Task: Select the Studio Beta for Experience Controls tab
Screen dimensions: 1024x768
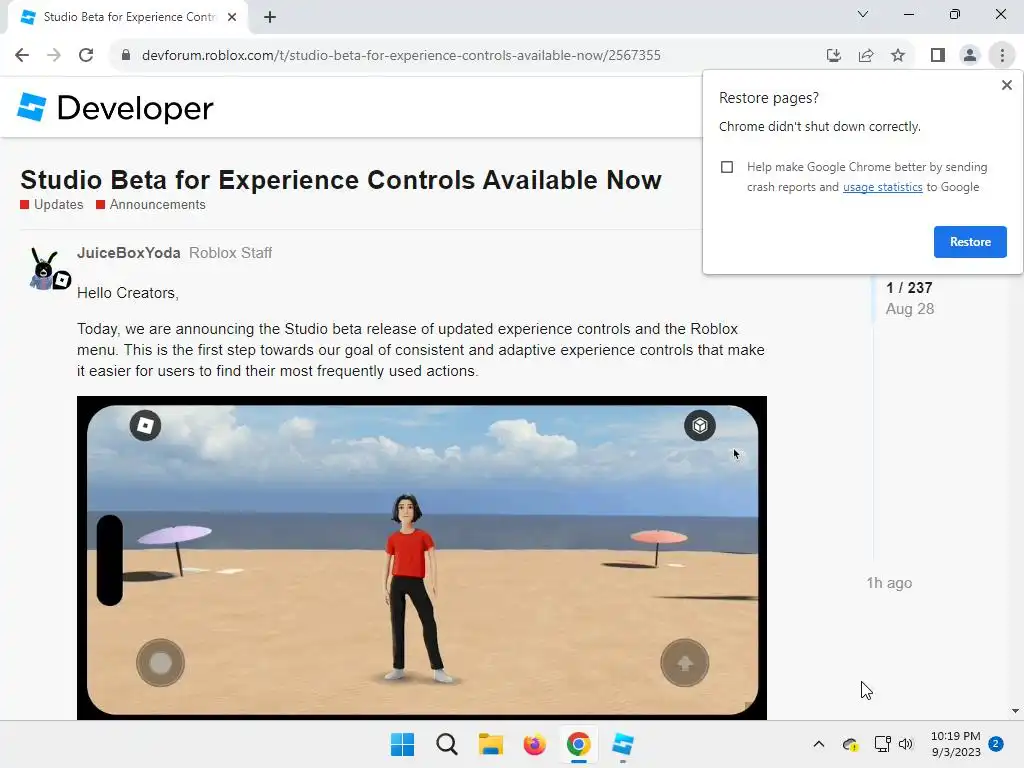Action: tap(128, 18)
